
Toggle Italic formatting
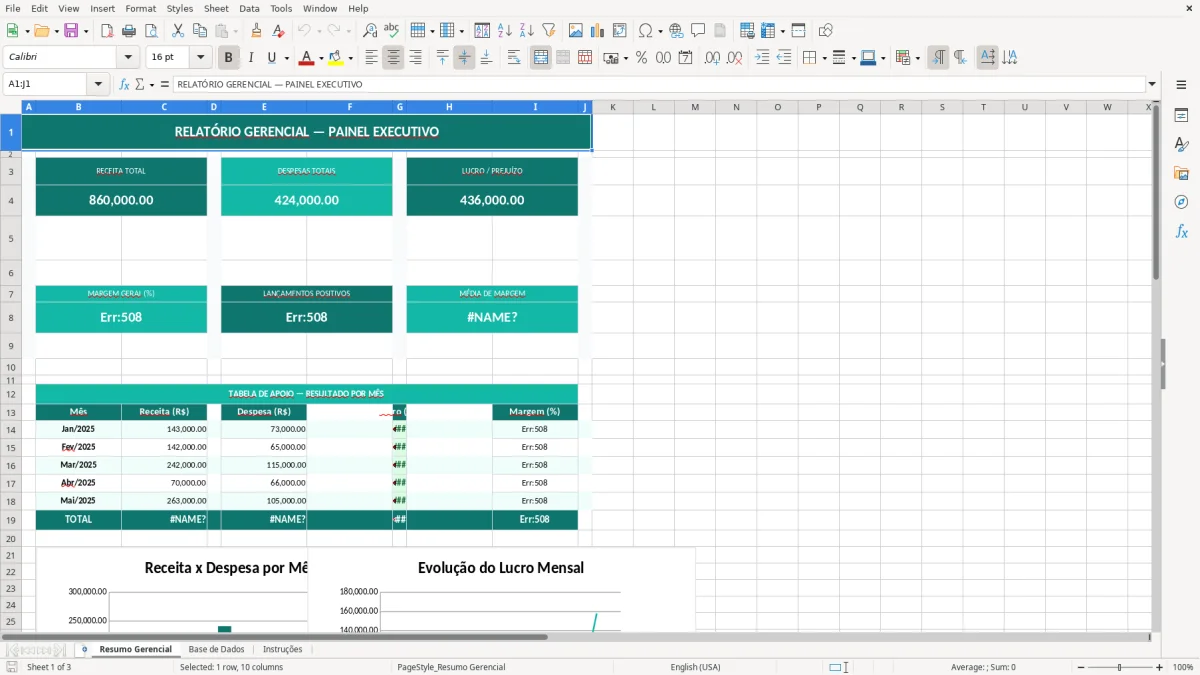click(x=251, y=58)
